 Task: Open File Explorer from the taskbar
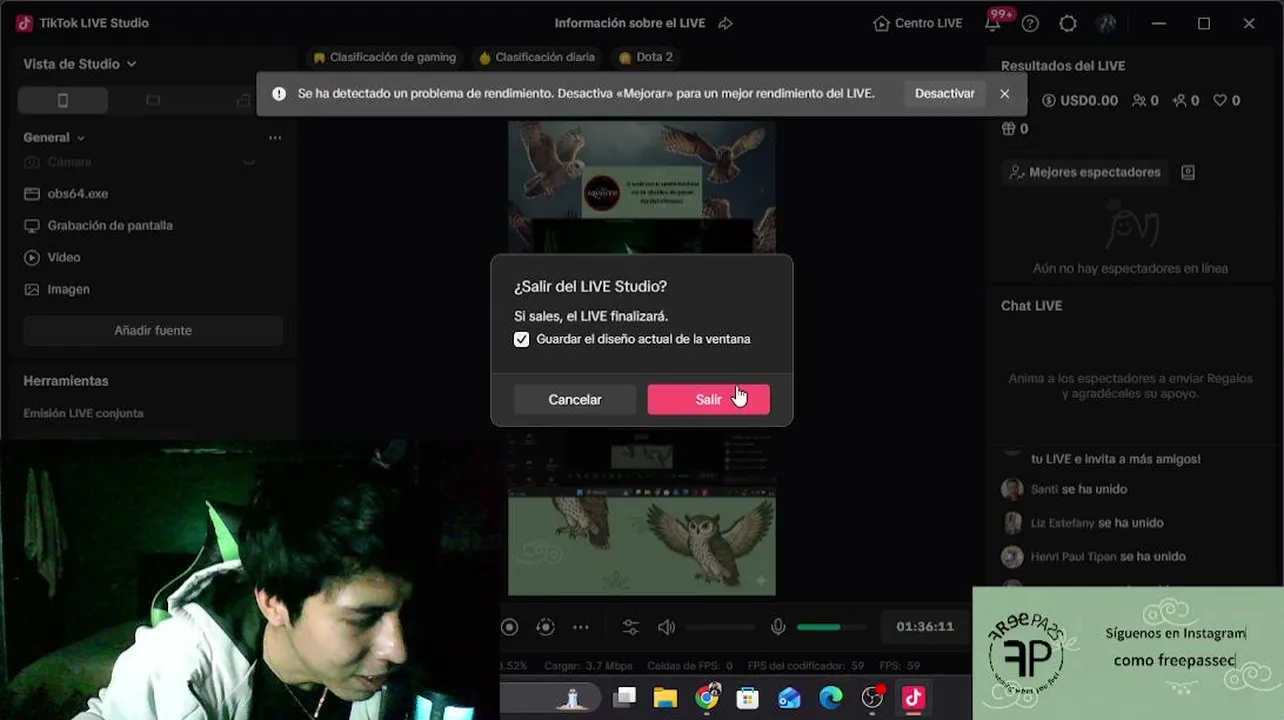point(665,698)
